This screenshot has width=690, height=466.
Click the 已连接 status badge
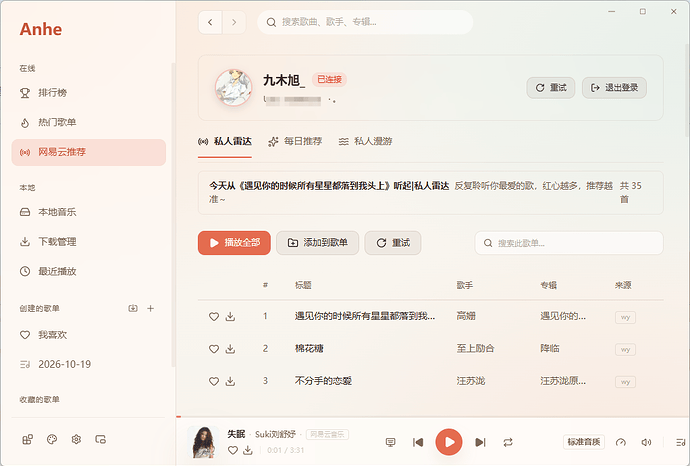point(330,80)
